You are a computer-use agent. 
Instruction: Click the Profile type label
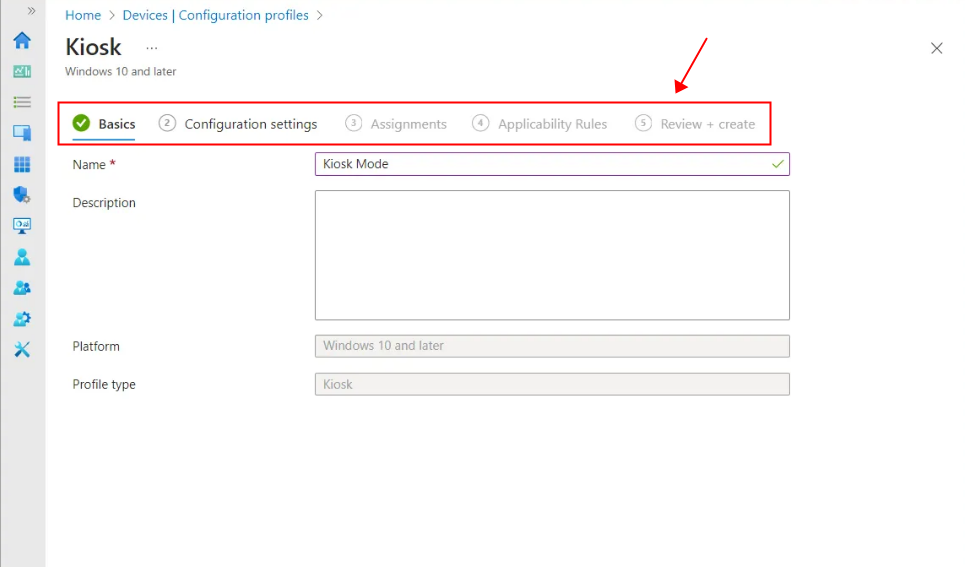pos(104,384)
